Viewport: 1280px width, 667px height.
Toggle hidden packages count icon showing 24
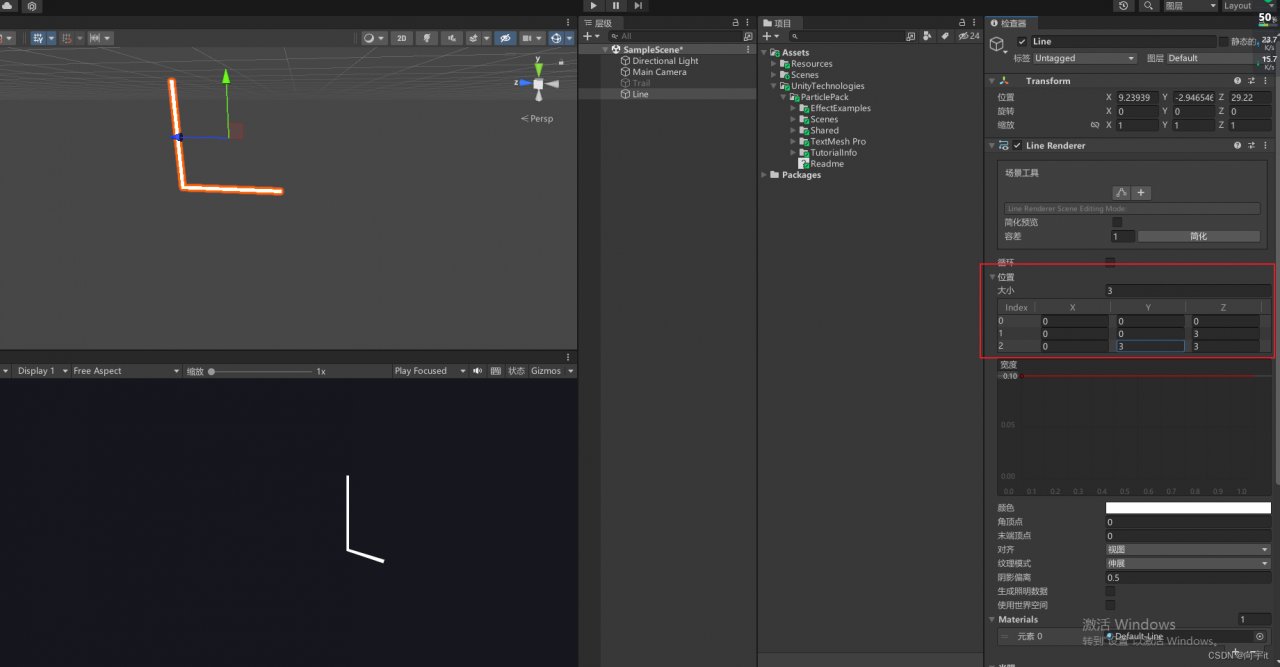pos(969,36)
